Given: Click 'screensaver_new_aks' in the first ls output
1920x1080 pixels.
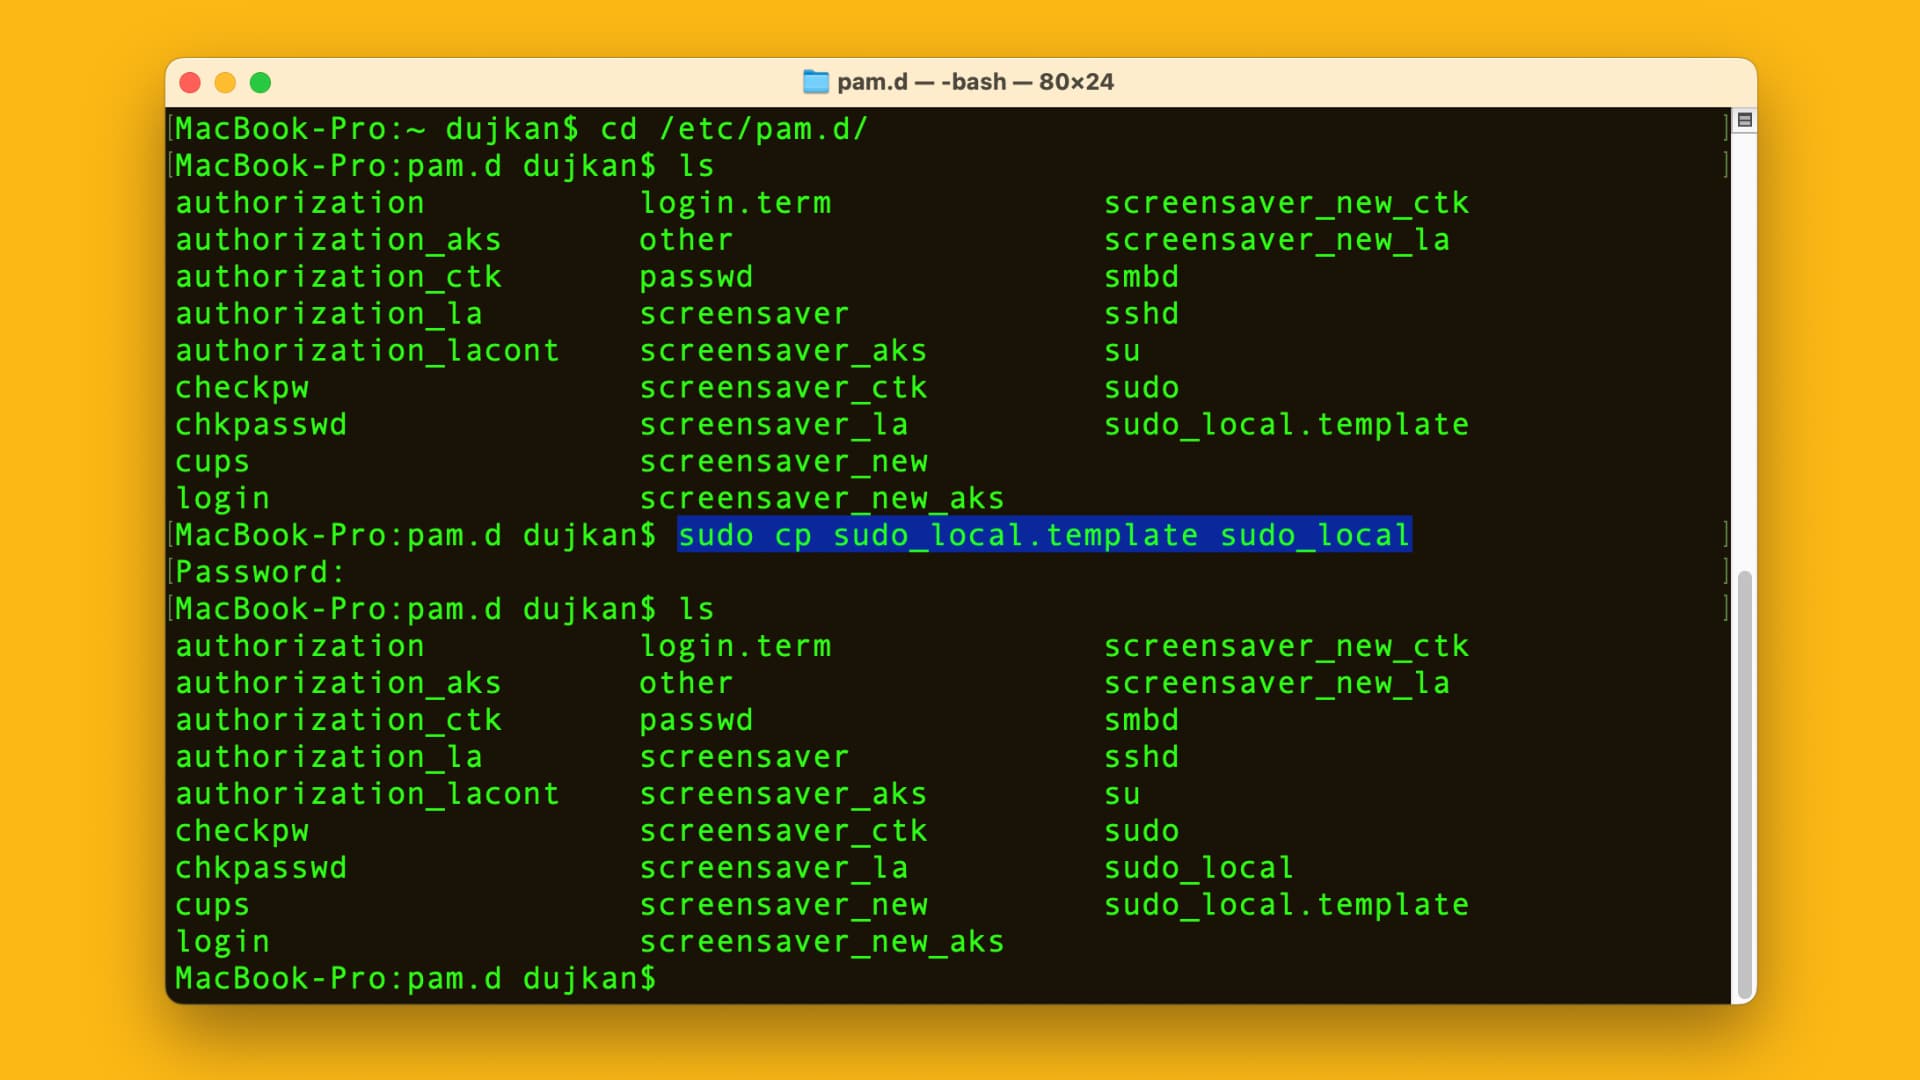Looking at the screenshot, I should pos(822,499).
